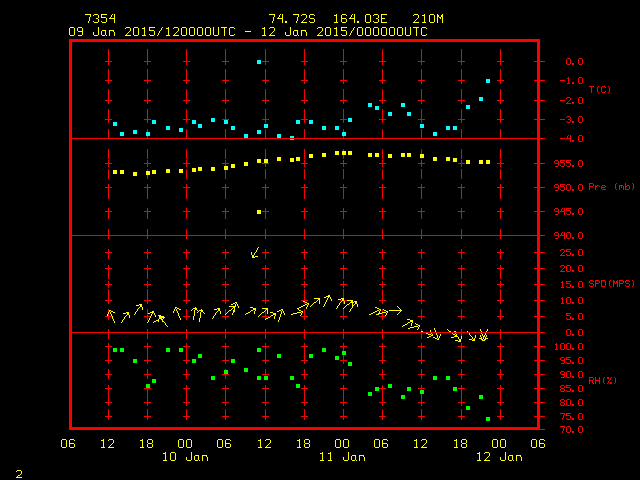This screenshot has height=480, width=640.
Task: Click the outlier yellow pressure point at 945.0
Action: [259, 212]
